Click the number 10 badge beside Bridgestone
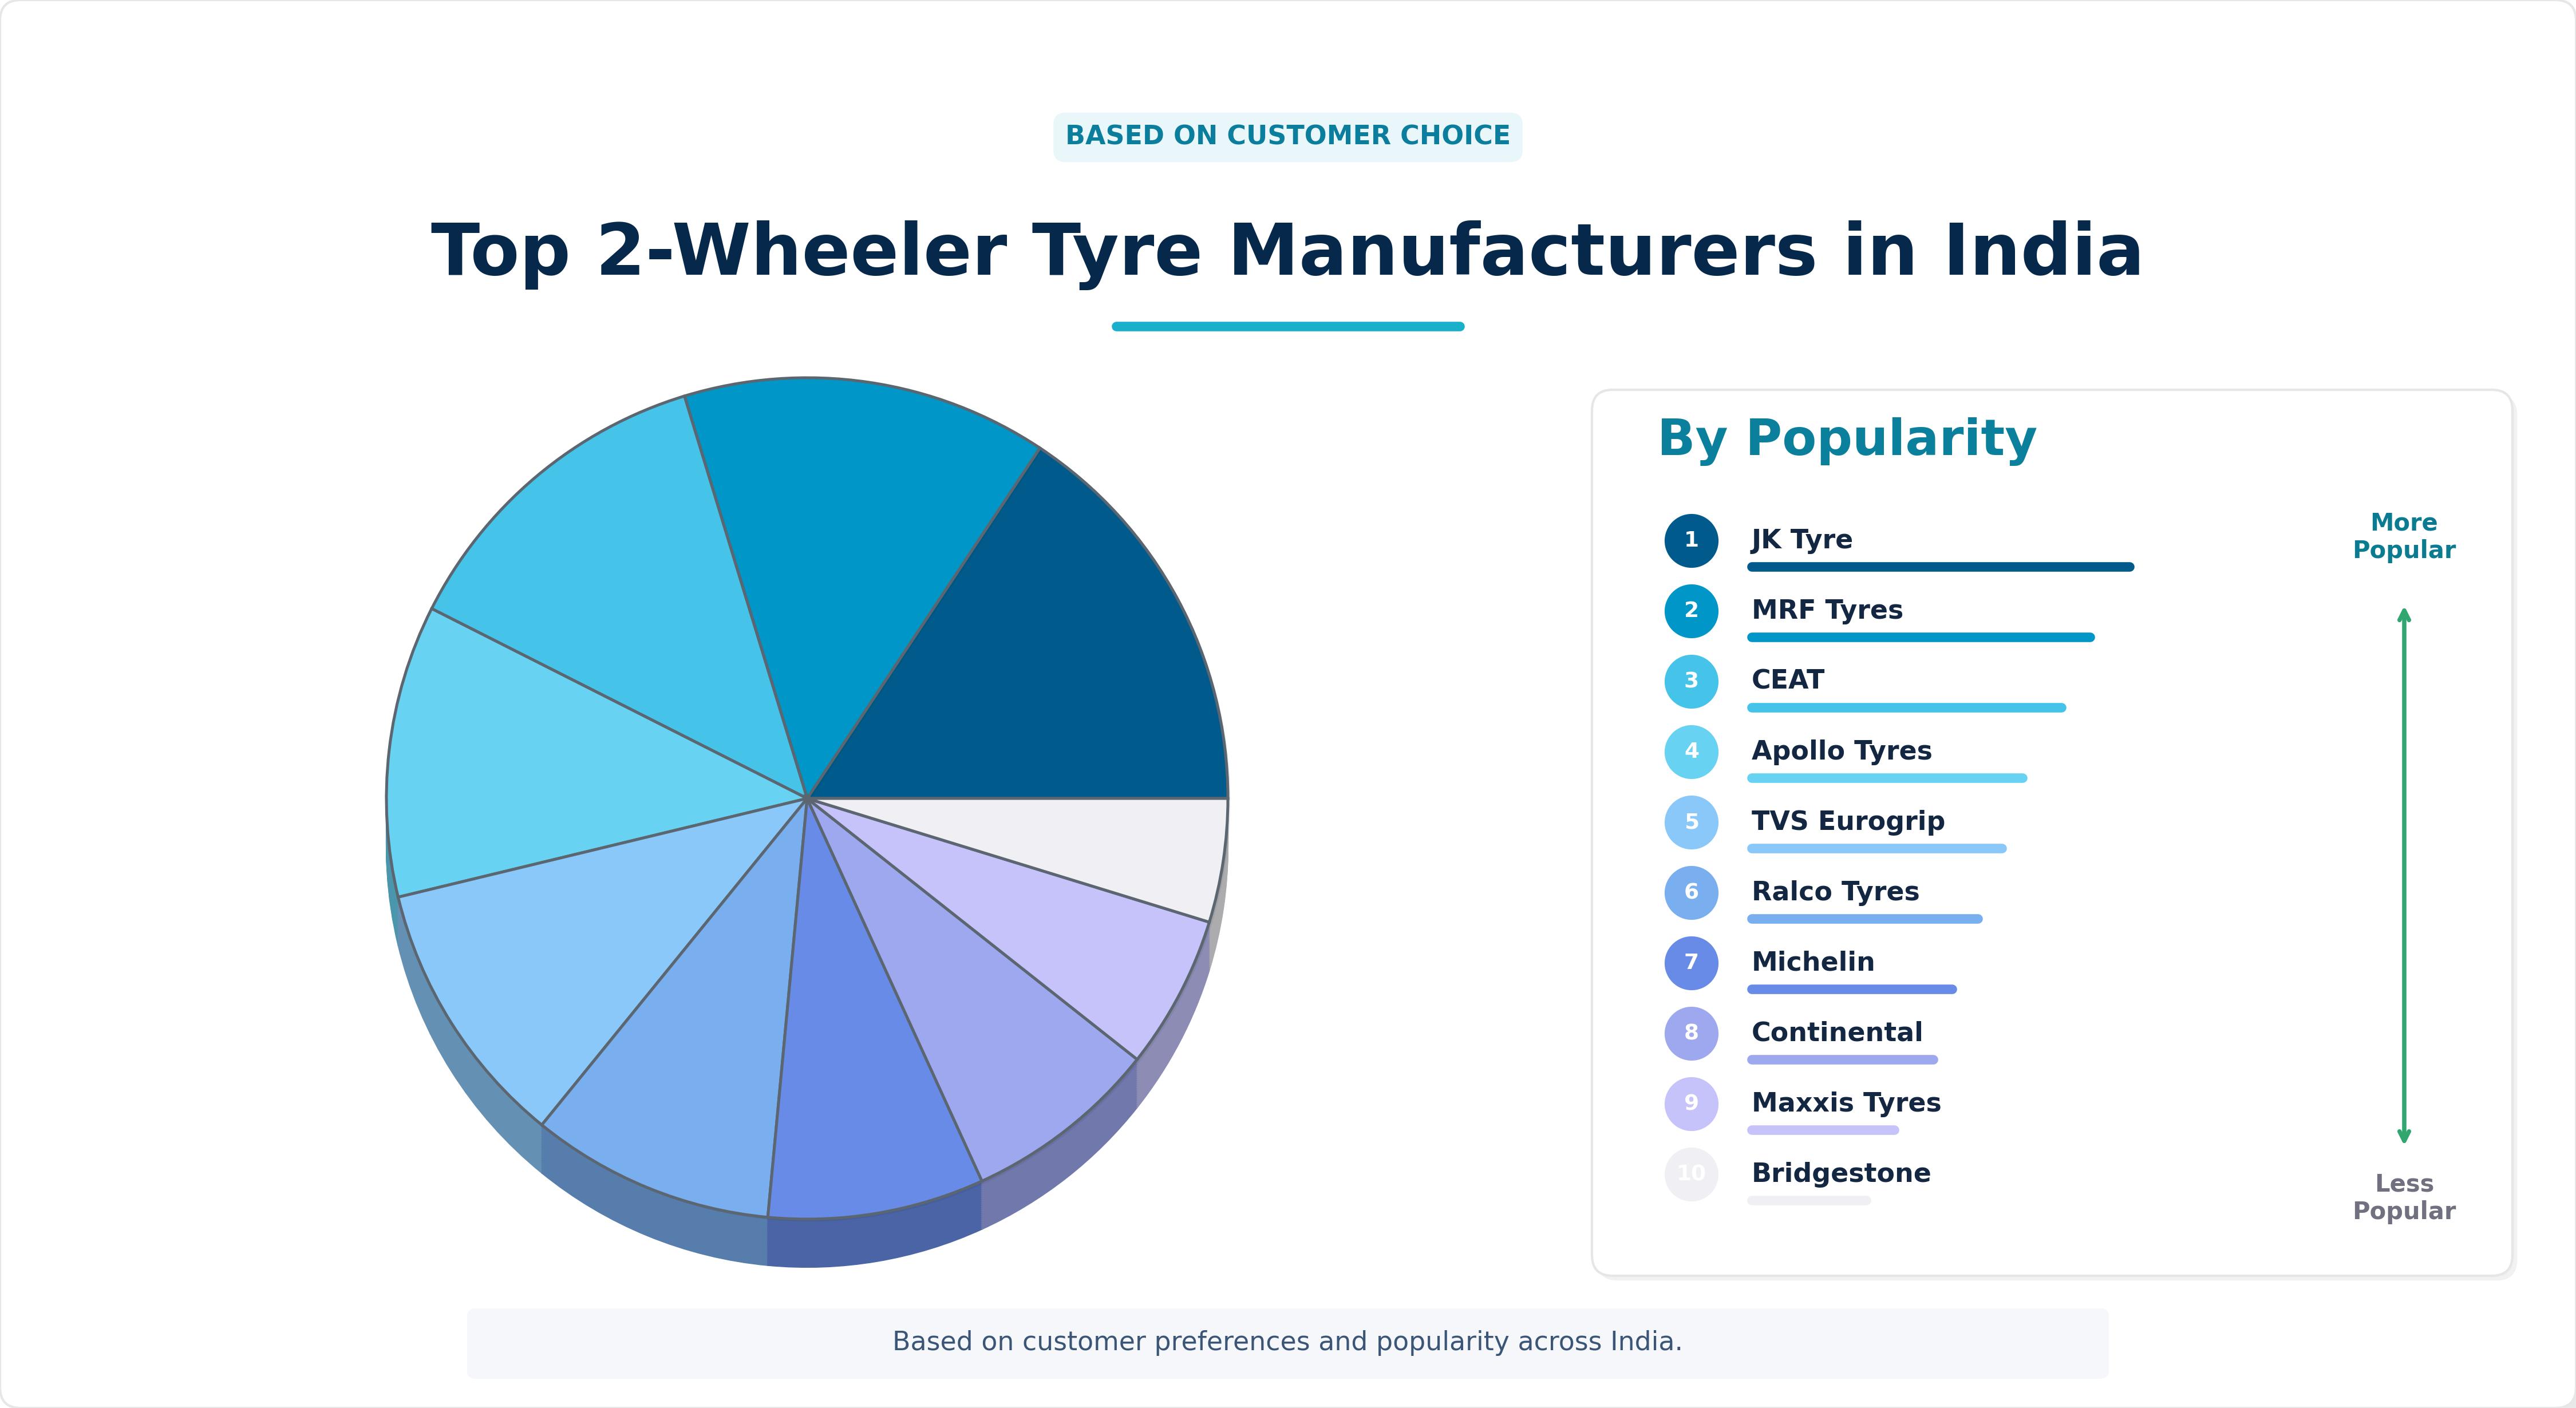2576x1408 pixels. click(x=1691, y=1175)
